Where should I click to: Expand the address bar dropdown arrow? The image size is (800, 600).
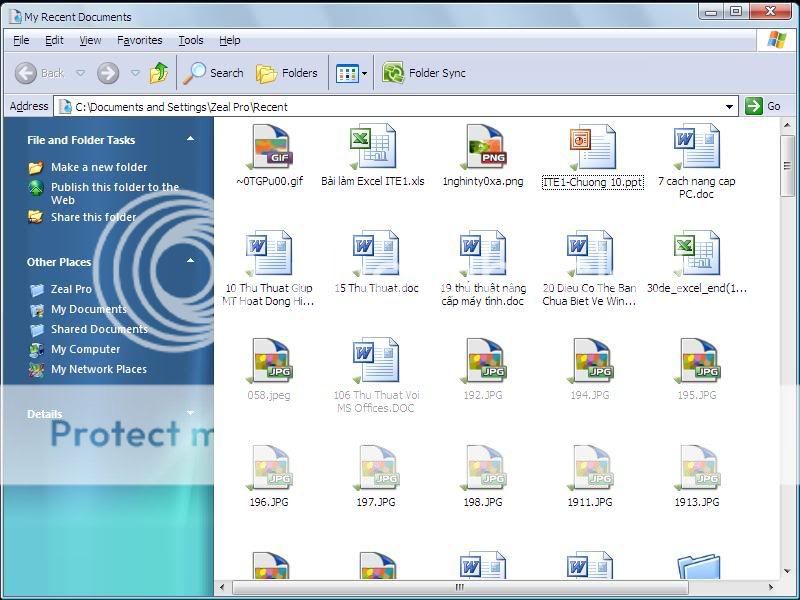click(729, 106)
